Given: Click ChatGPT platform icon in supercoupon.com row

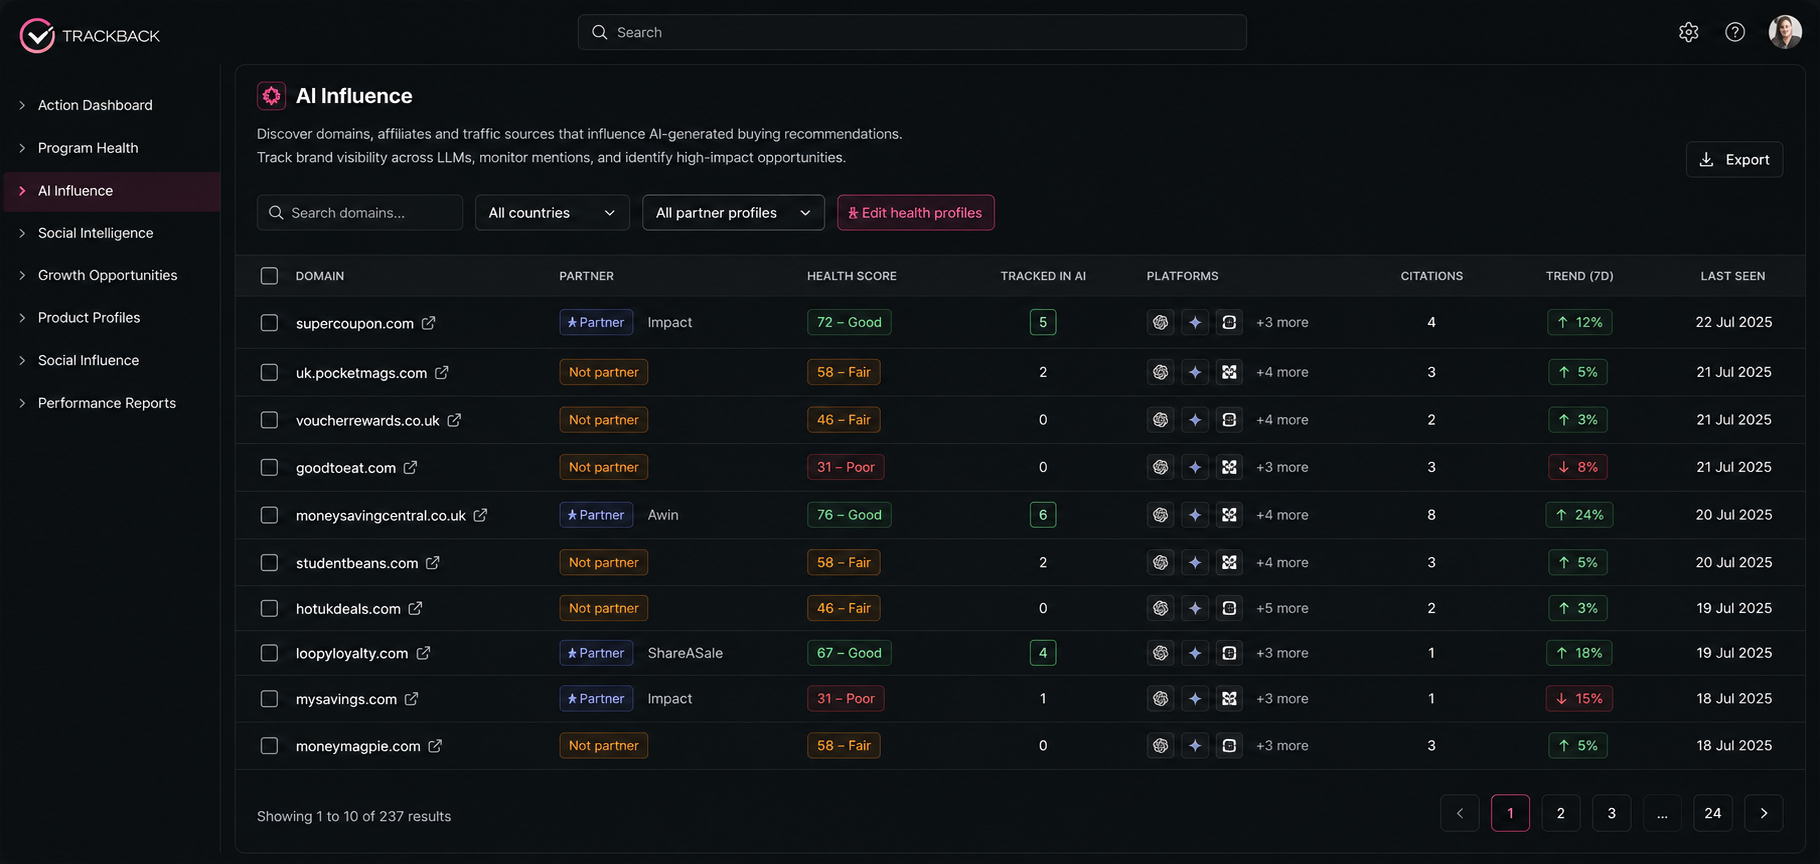Looking at the screenshot, I should 1160,322.
